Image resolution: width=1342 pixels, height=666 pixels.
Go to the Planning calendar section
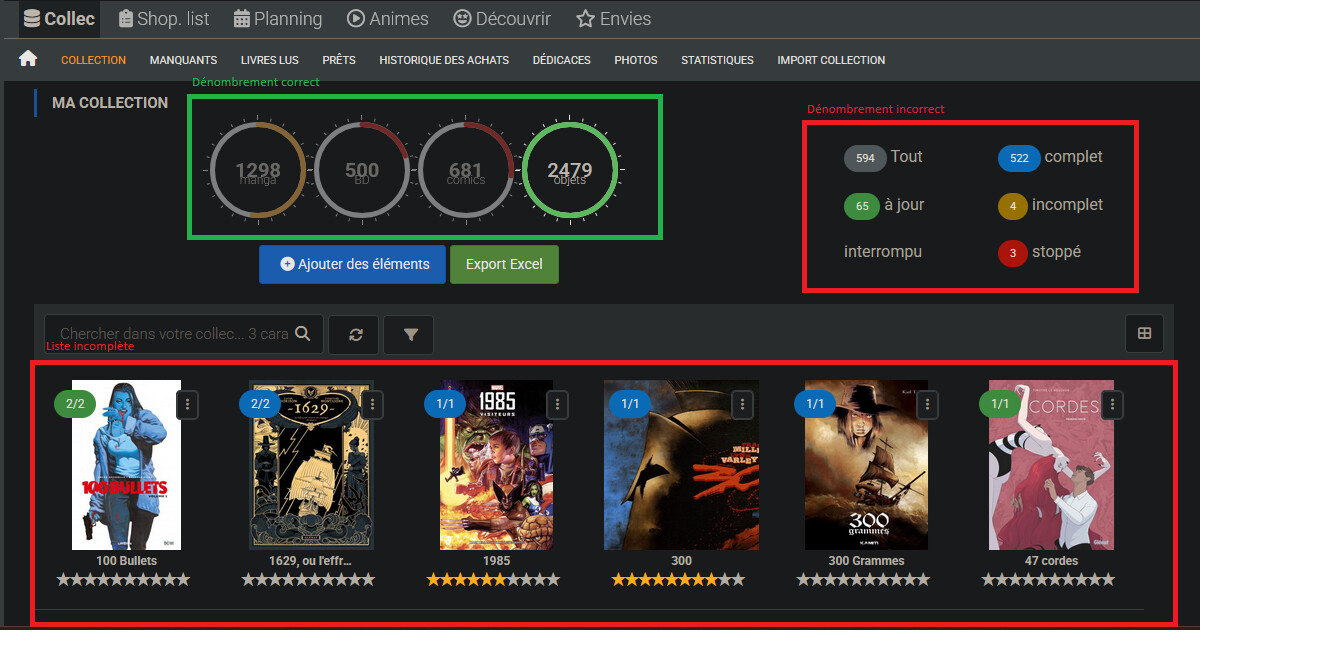[x=278, y=19]
